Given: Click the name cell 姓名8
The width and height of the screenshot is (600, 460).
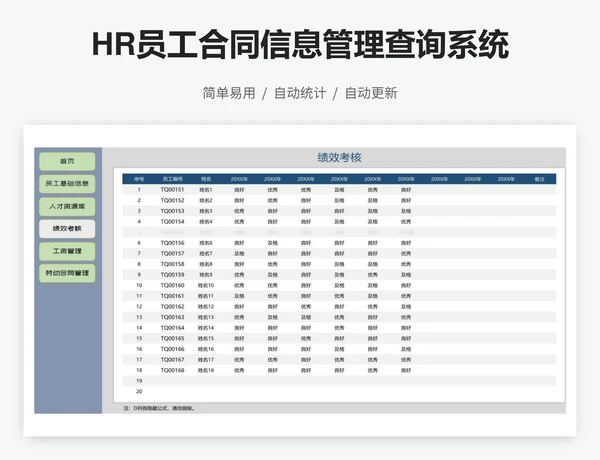Looking at the screenshot, I should (206, 264).
